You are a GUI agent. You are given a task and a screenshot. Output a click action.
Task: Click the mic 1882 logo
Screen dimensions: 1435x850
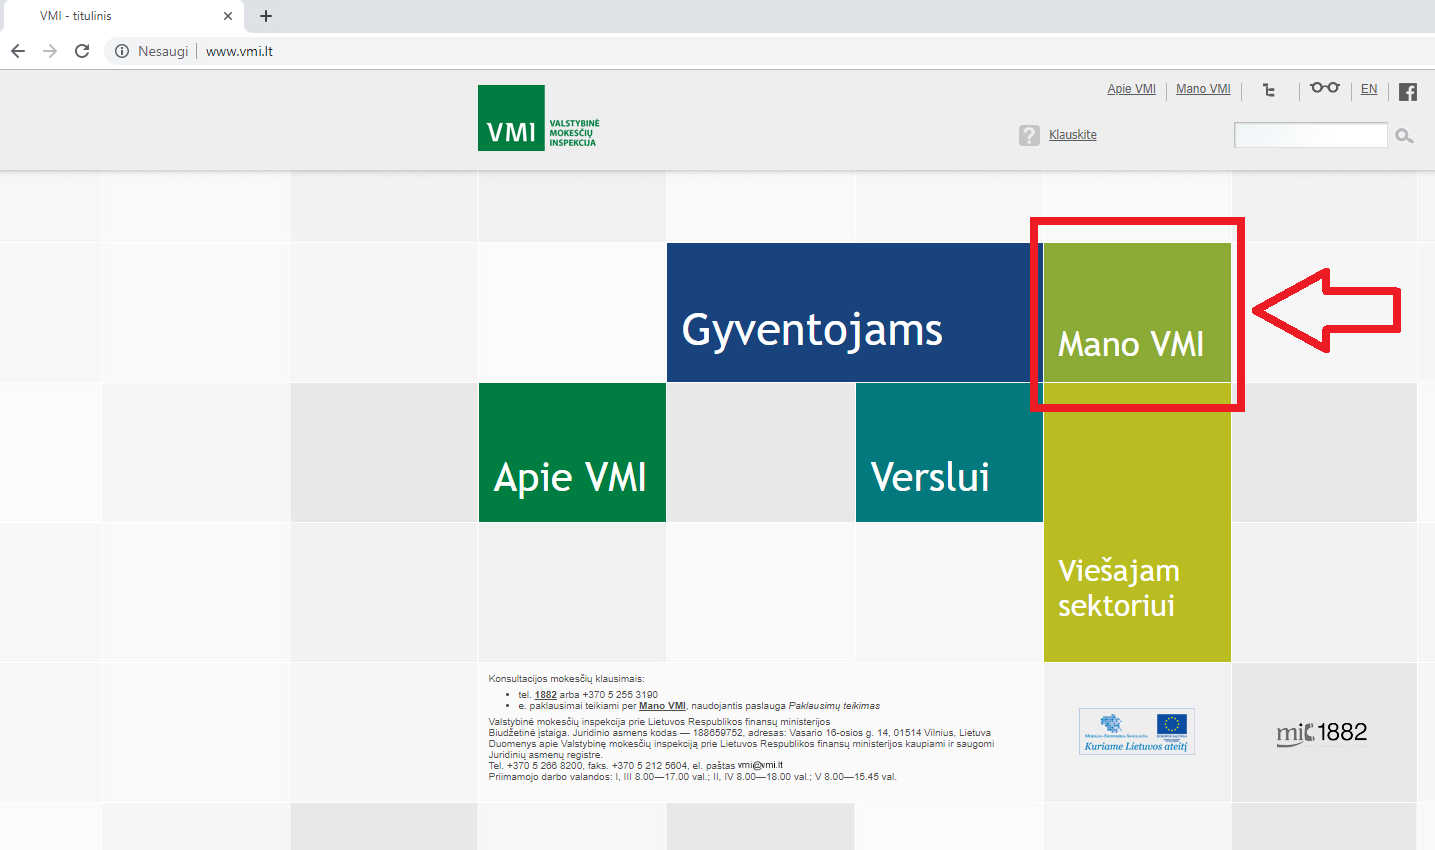[x=1322, y=733]
